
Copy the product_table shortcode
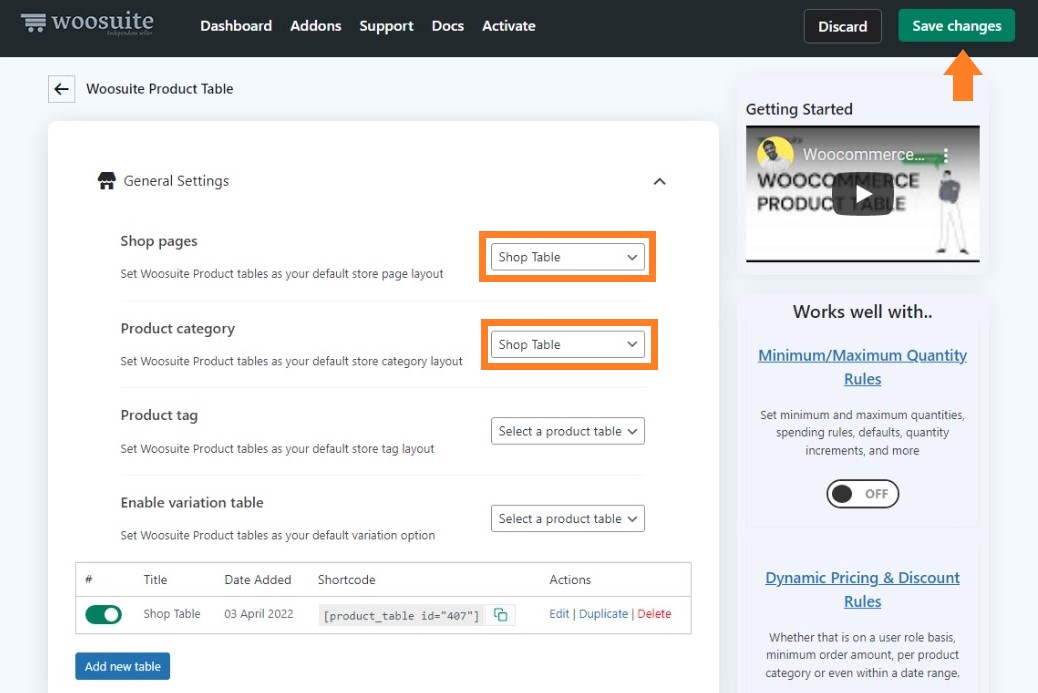[500, 615]
